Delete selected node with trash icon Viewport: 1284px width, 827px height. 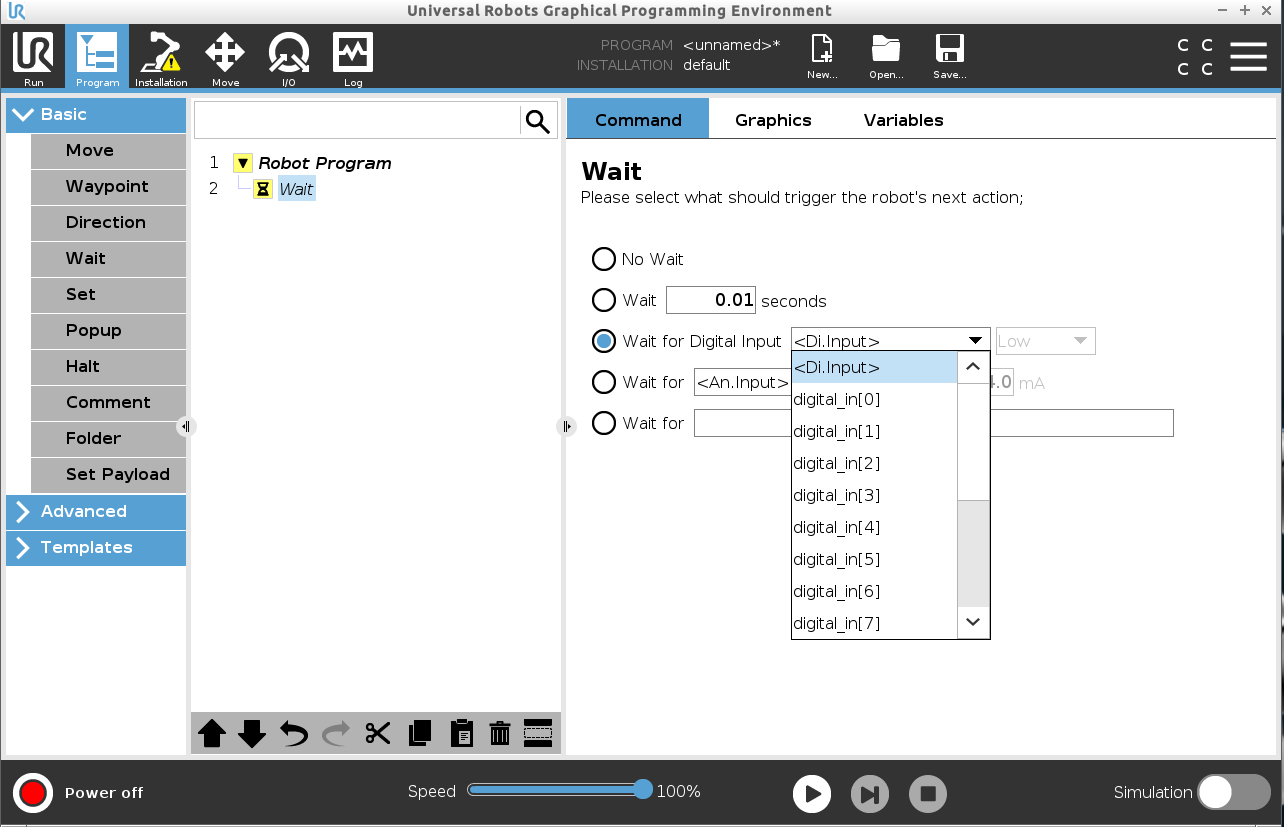coord(500,733)
